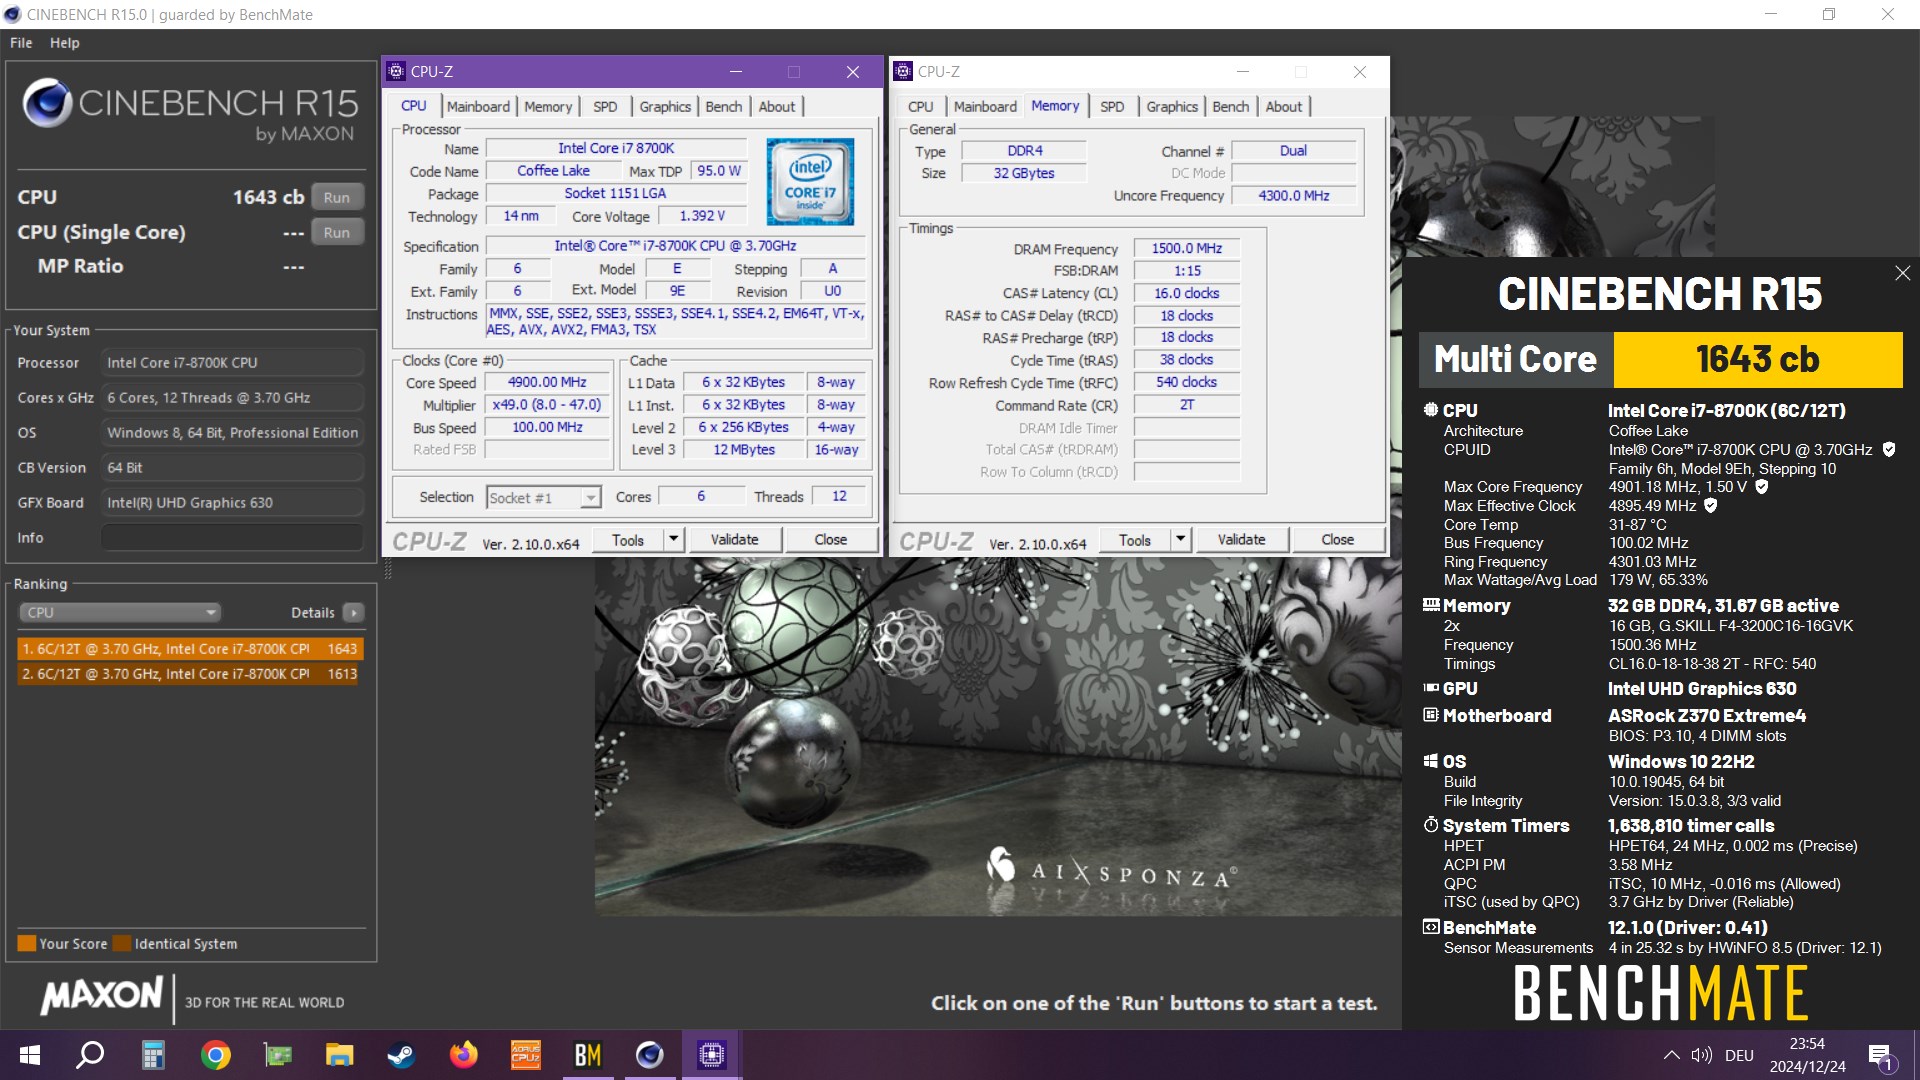Open About tab in left CPU-Z
1920x1080 pixels.
[x=777, y=106]
